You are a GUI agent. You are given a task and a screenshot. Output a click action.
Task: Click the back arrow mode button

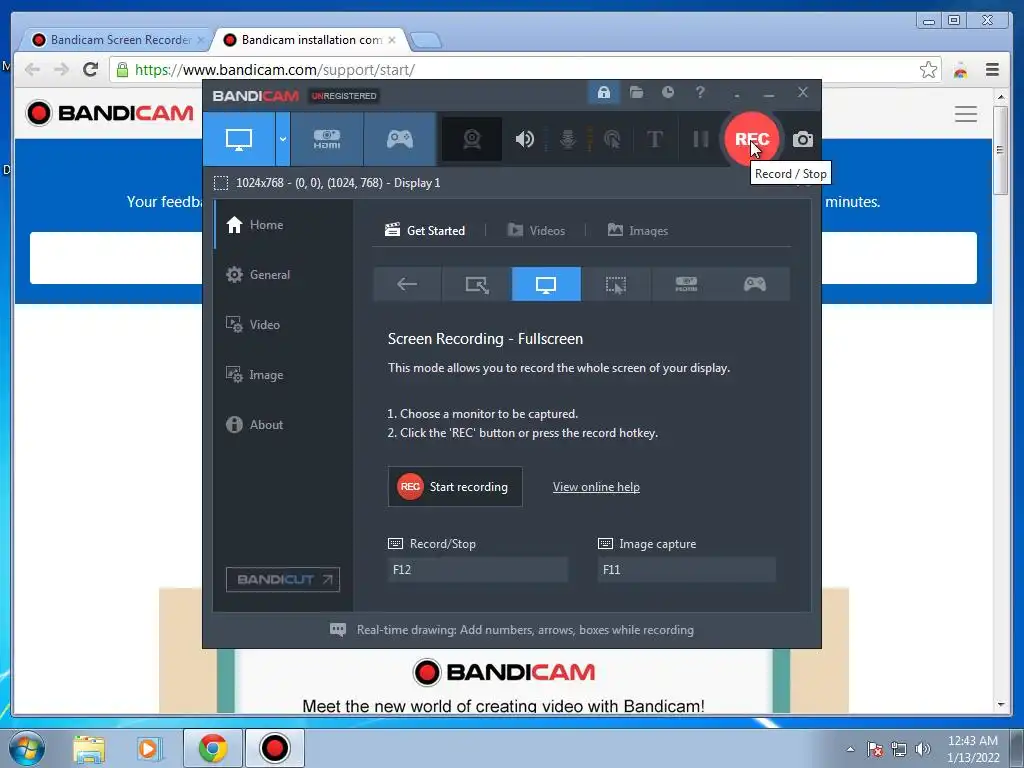pyautogui.click(x=407, y=284)
